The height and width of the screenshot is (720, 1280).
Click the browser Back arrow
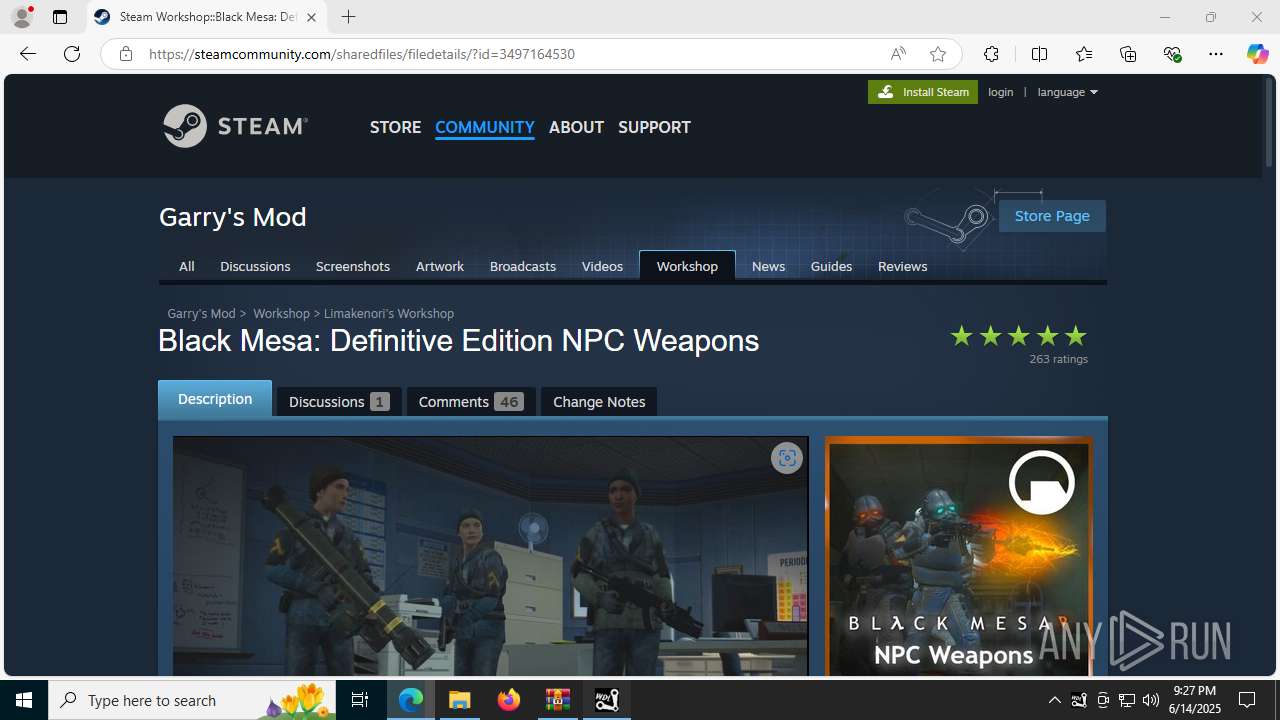tap(28, 54)
